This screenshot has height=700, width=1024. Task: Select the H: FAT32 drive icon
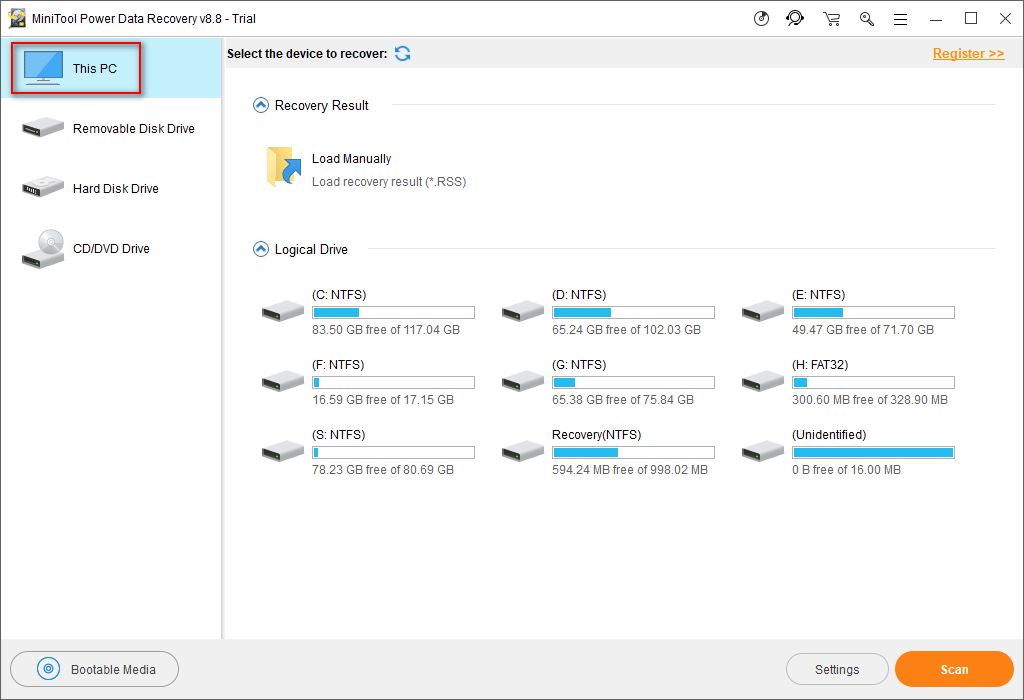(x=763, y=381)
